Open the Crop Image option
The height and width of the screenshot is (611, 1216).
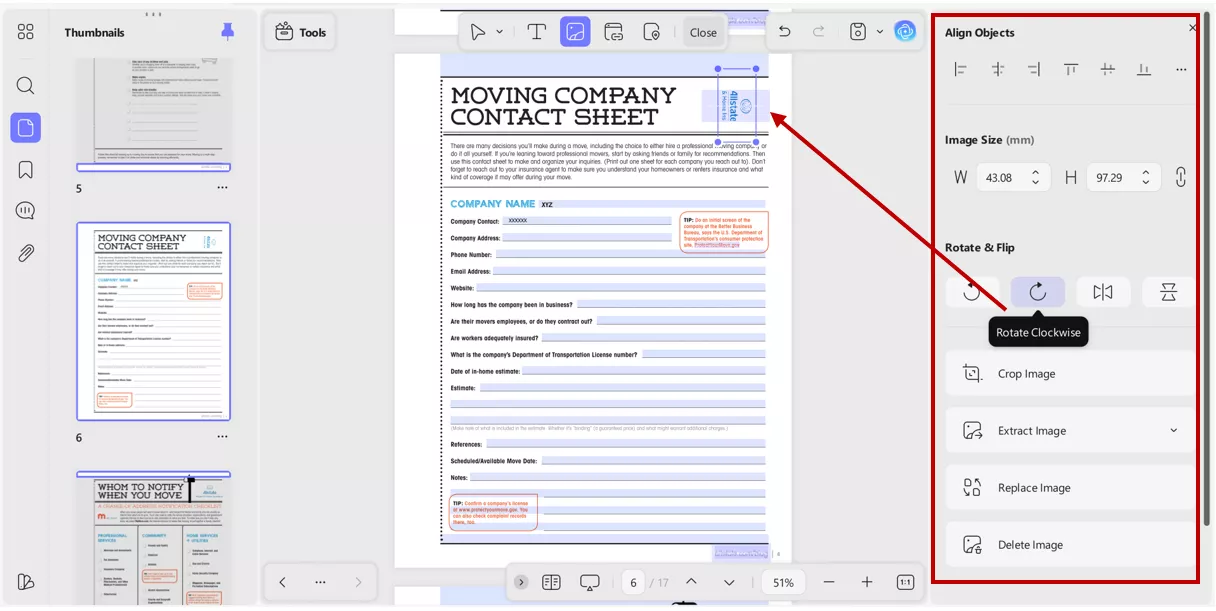point(1026,373)
